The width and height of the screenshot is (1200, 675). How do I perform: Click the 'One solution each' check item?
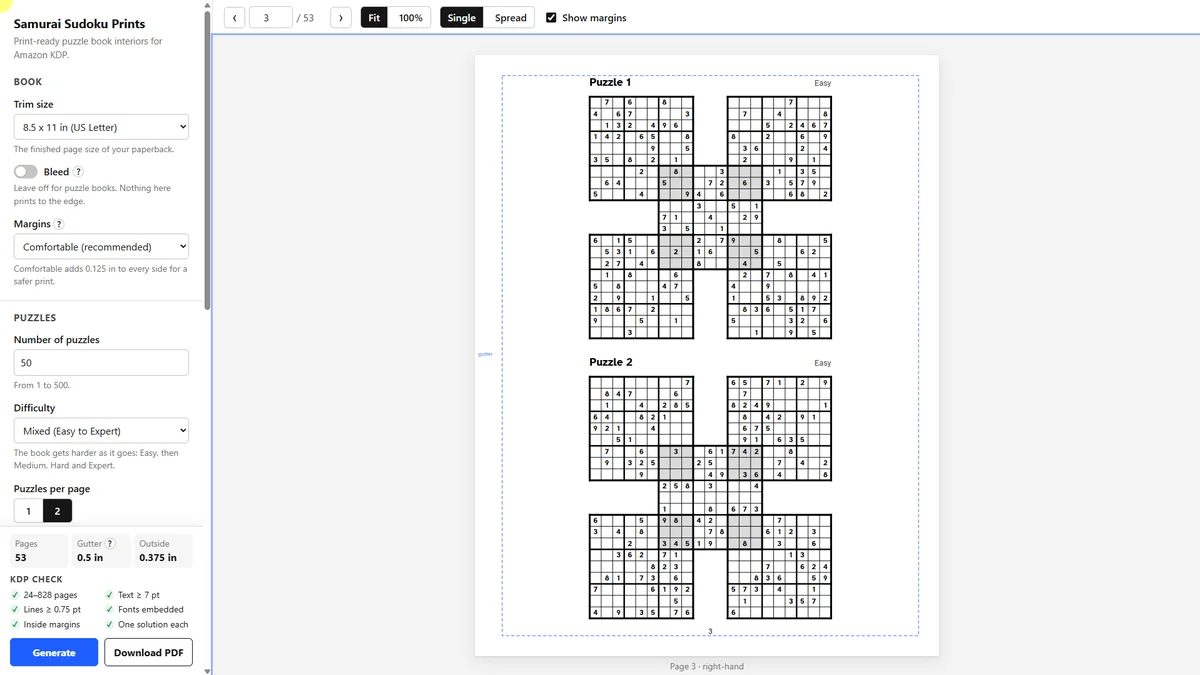(x=146, y=624)
